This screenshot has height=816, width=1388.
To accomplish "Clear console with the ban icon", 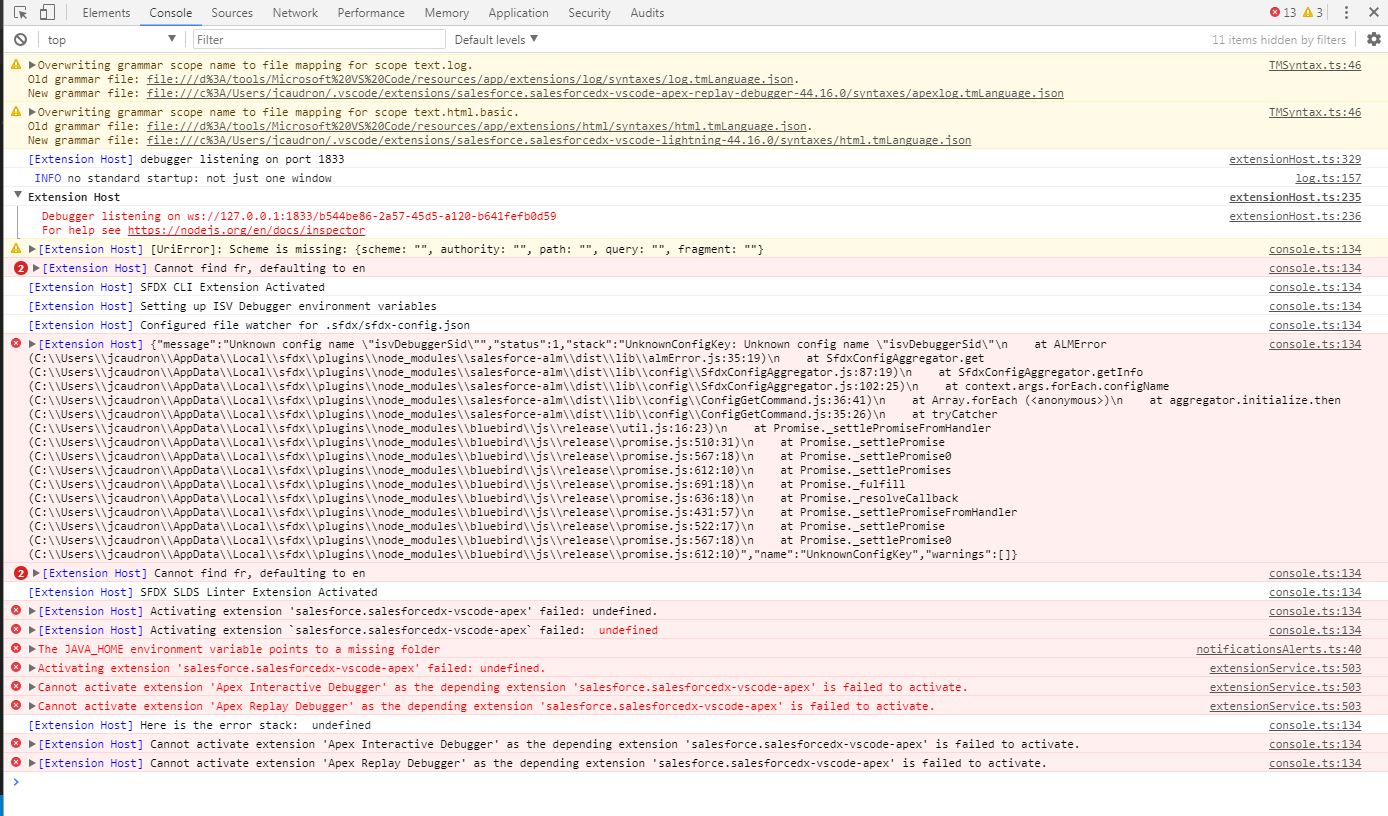I will [20, 39].
